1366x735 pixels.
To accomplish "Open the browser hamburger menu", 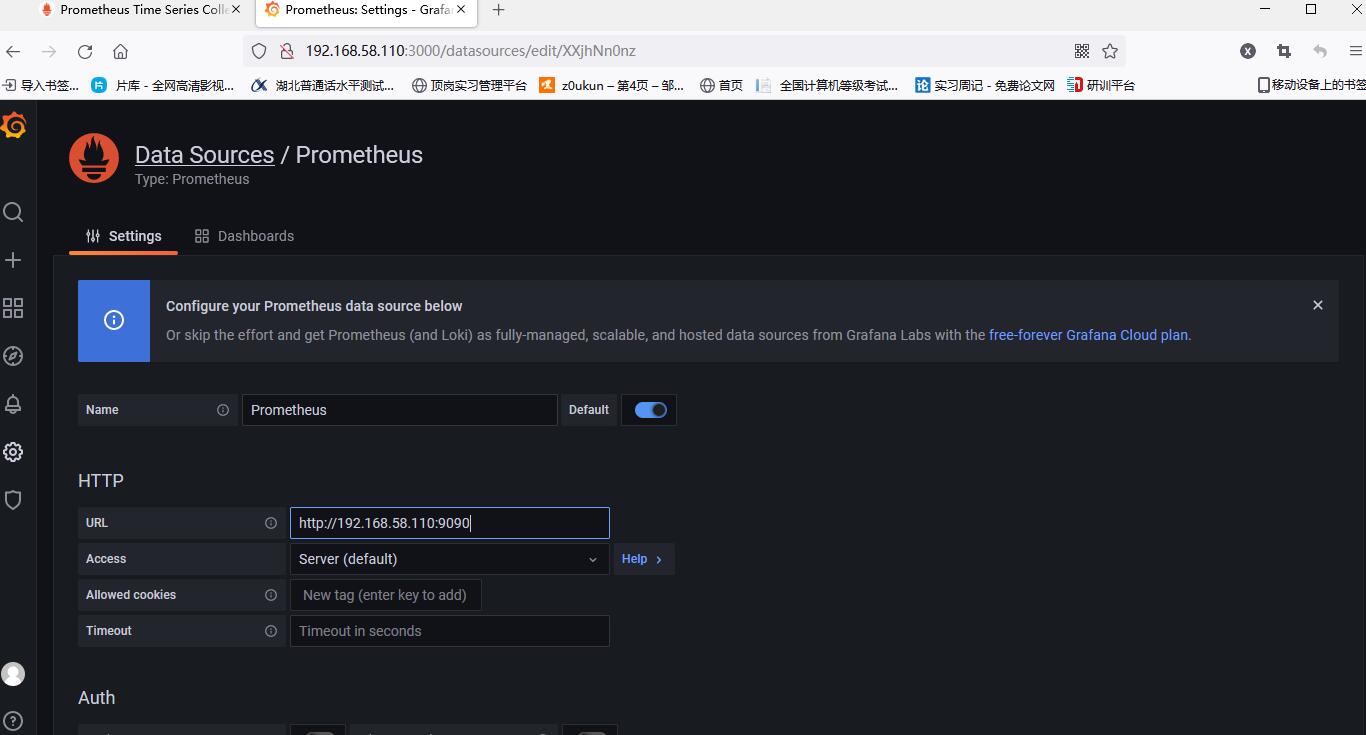I will click(1356, 51).
